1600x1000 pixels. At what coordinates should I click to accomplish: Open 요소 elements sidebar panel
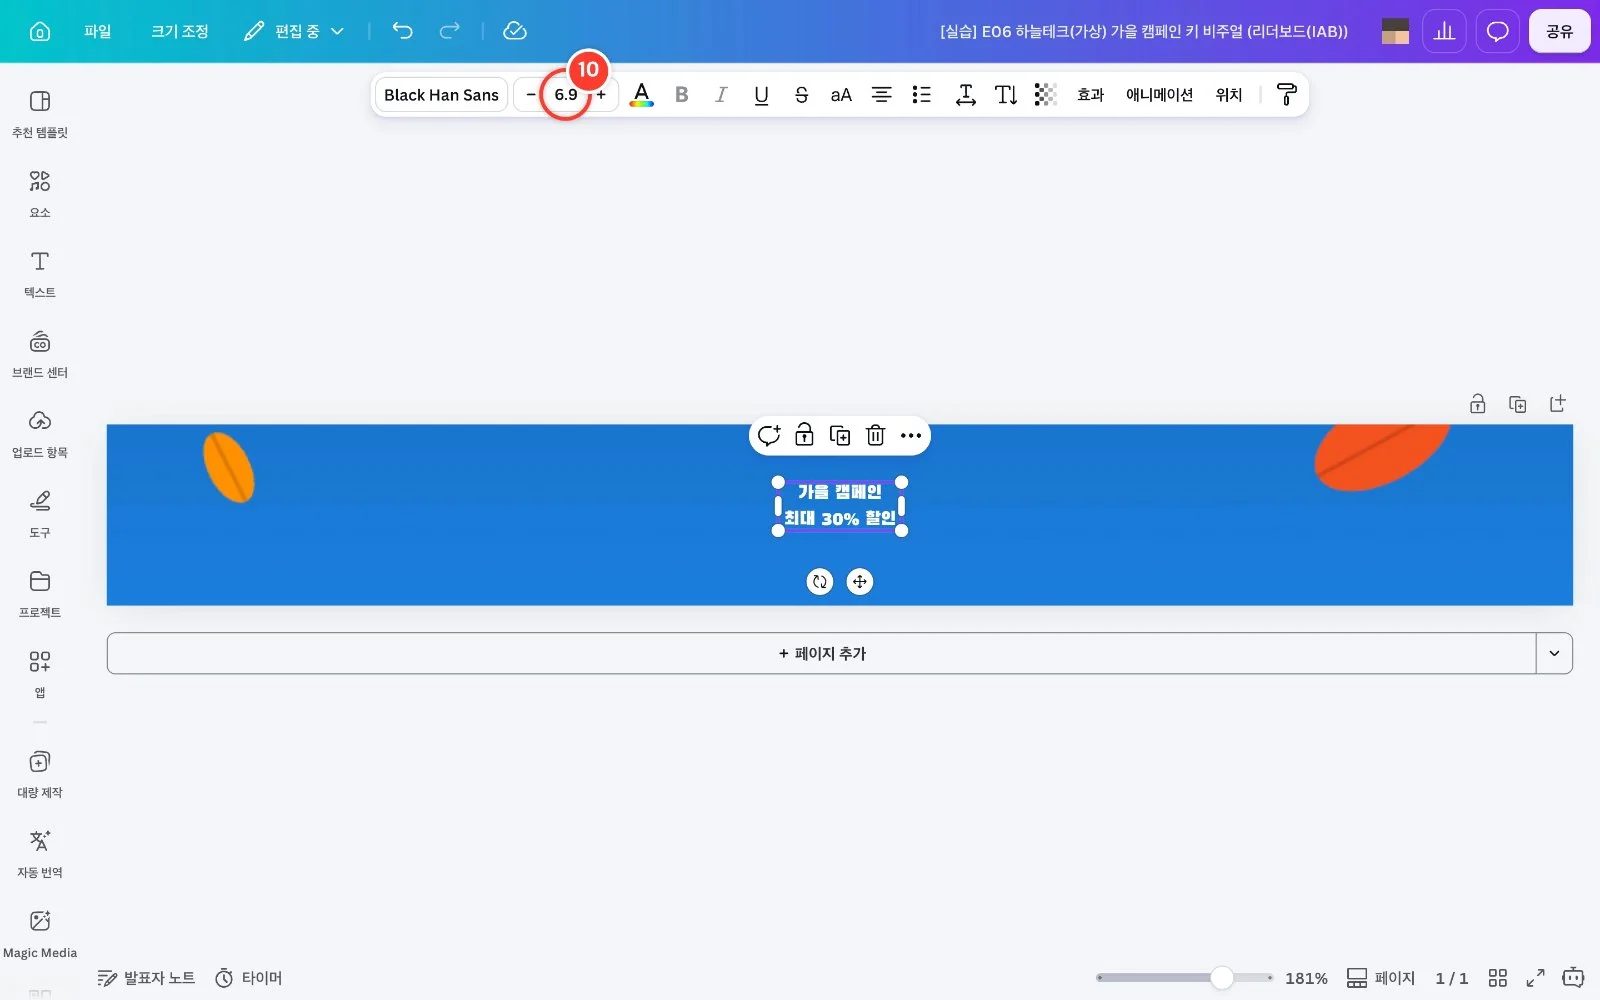coord(40,194)
